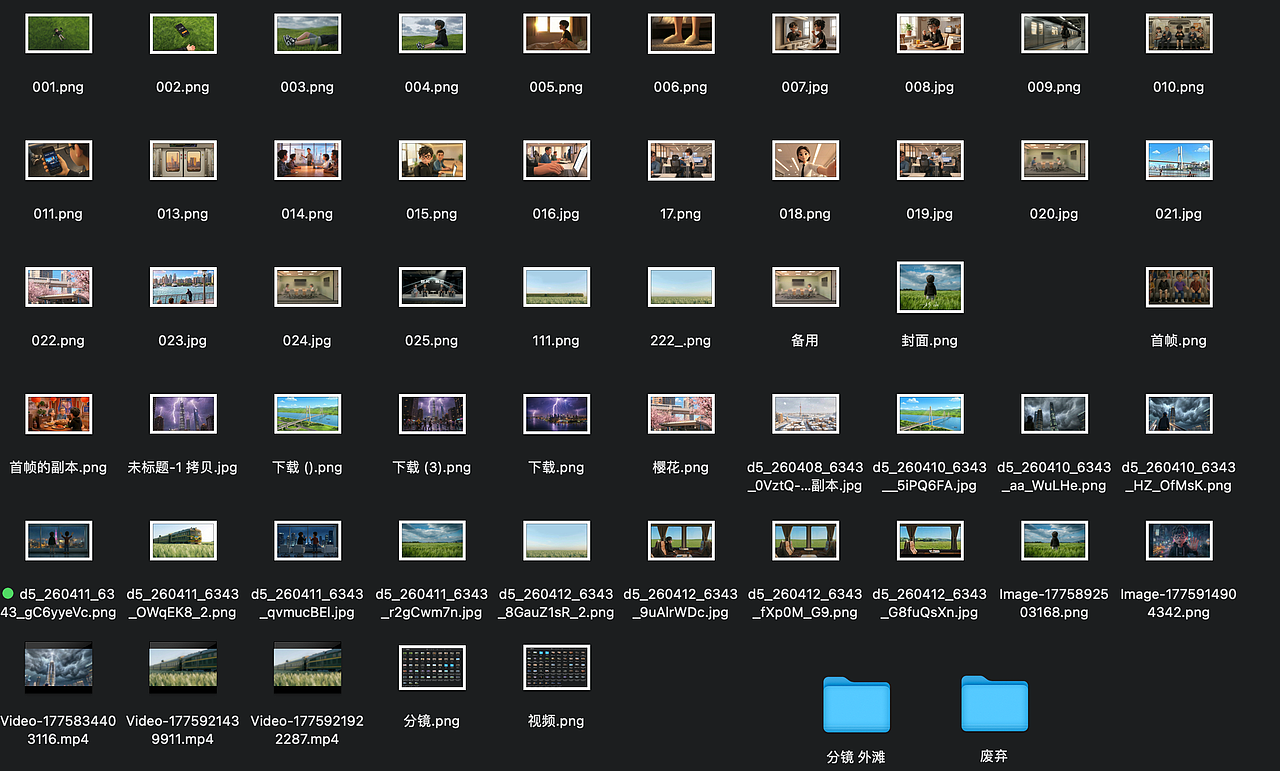Select the d5_260411_6343_qvmucBEl.jpg thumbnail
The width and height of the screenshot is (1280, 771).
point(307,540)
